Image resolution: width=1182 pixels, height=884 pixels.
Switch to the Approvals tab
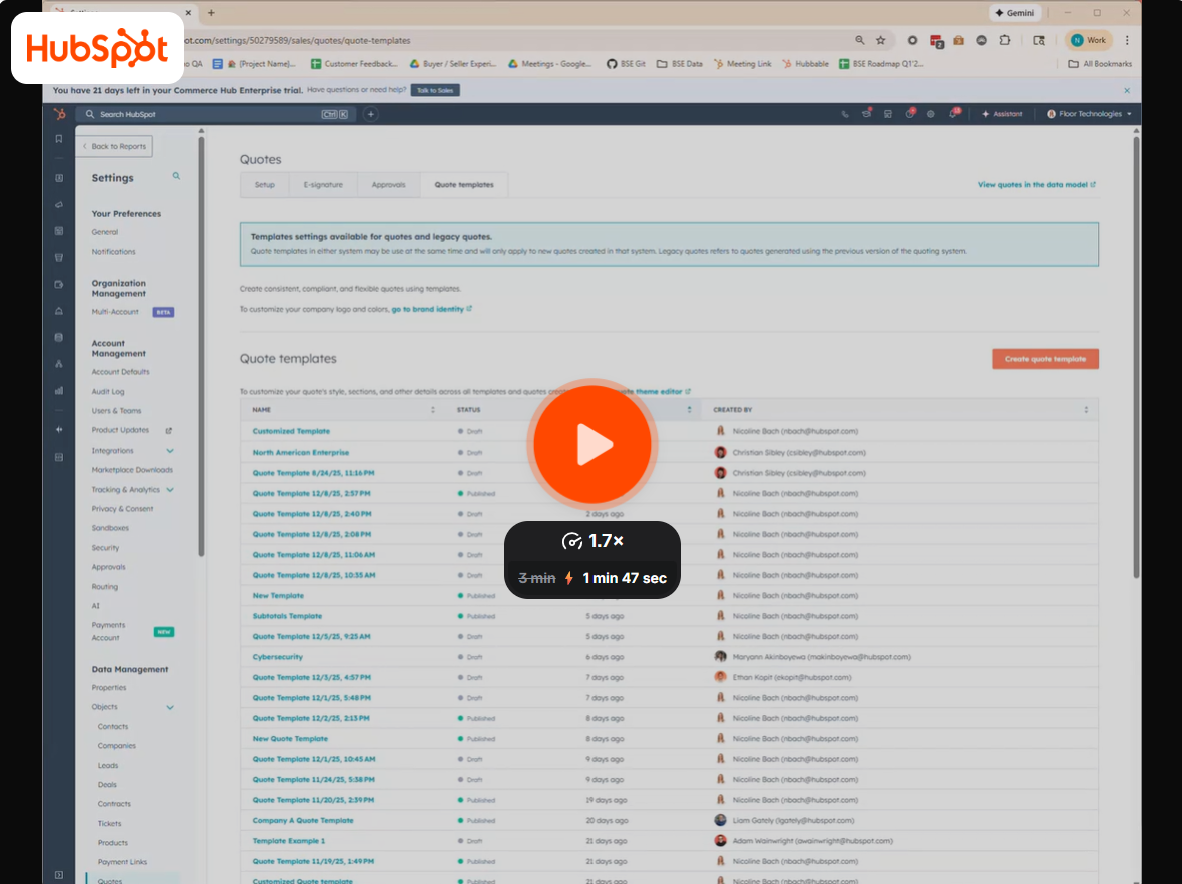[388, 185]
